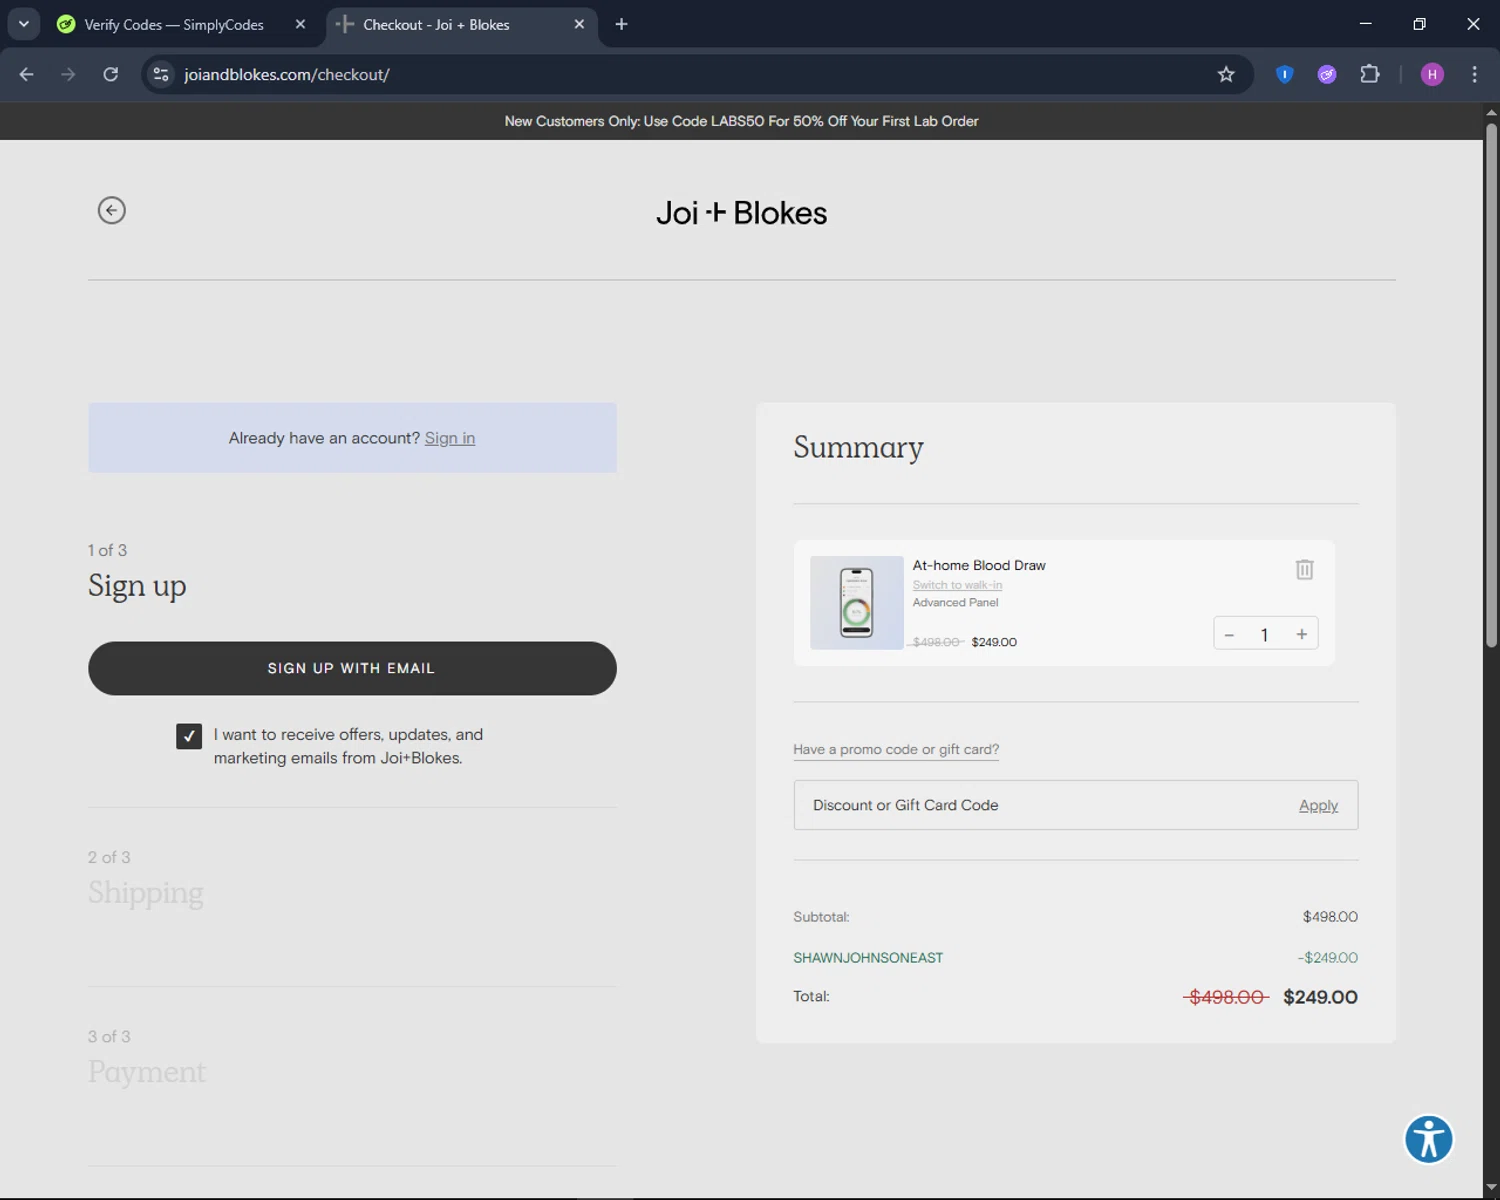Open the Sign in link

click(x=450, y=438)
